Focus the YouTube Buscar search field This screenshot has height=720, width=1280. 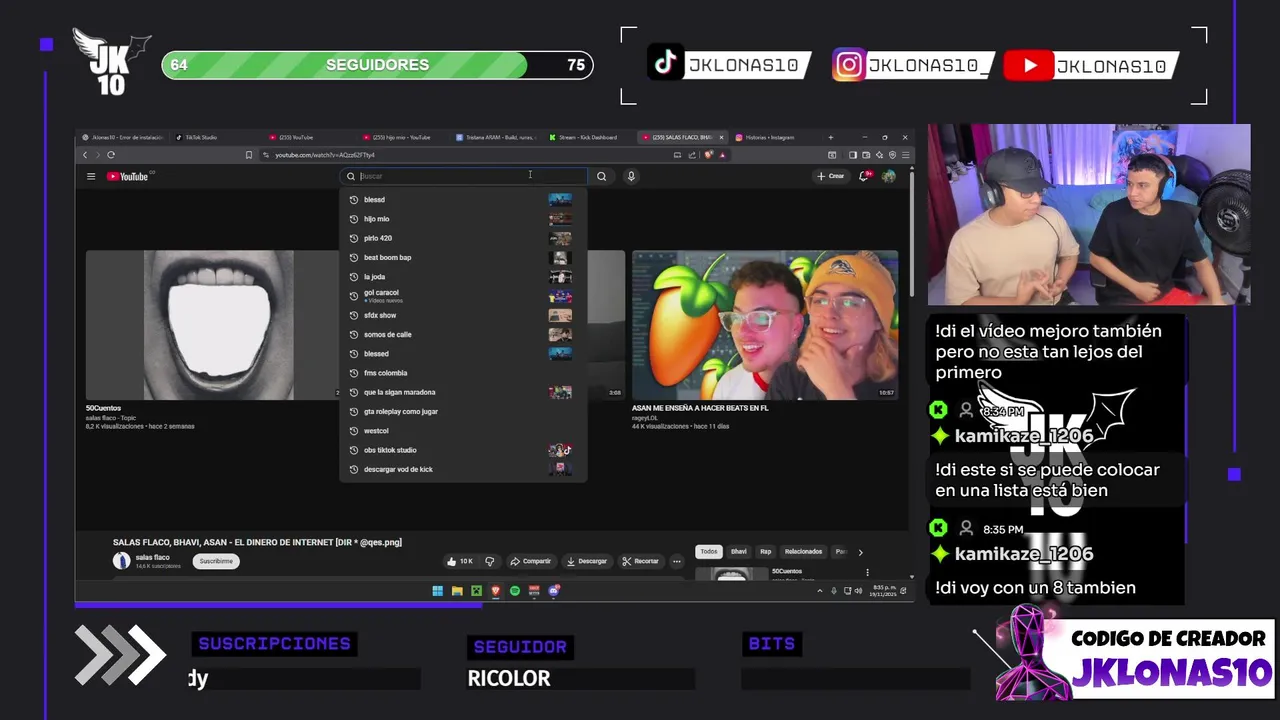[x=465, y=176]
